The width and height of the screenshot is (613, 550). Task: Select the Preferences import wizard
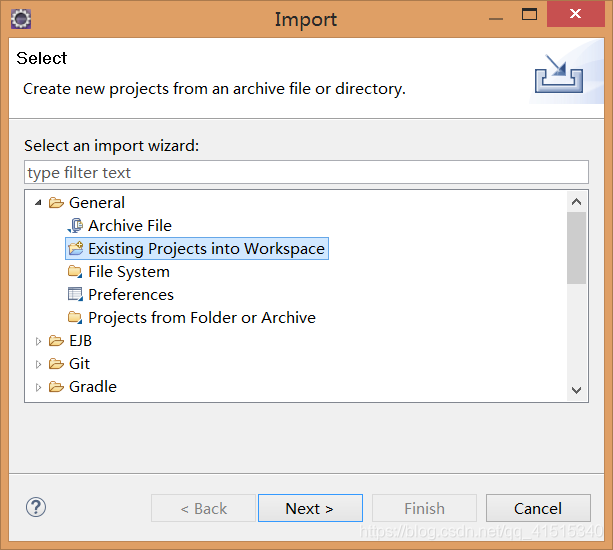131,295
